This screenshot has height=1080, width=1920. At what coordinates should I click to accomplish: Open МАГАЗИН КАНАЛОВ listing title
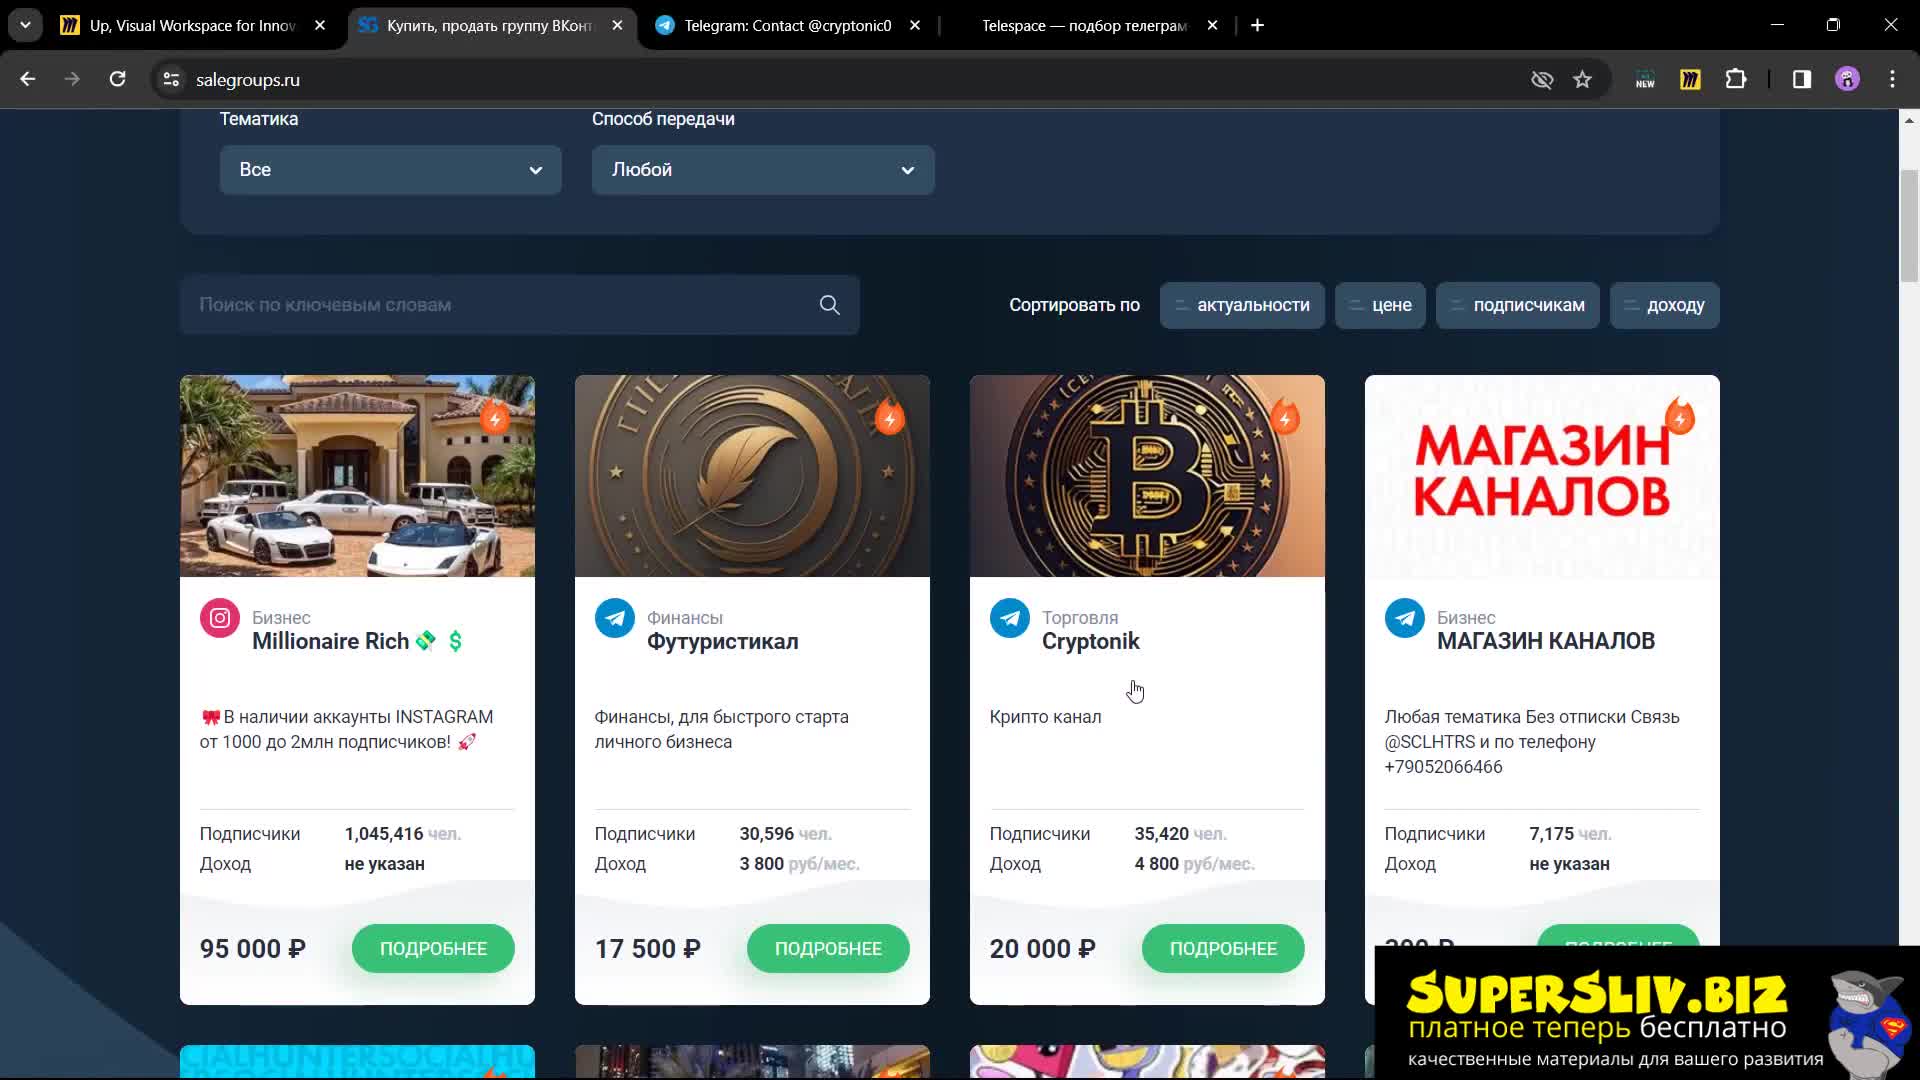[x=1546, y=641]
